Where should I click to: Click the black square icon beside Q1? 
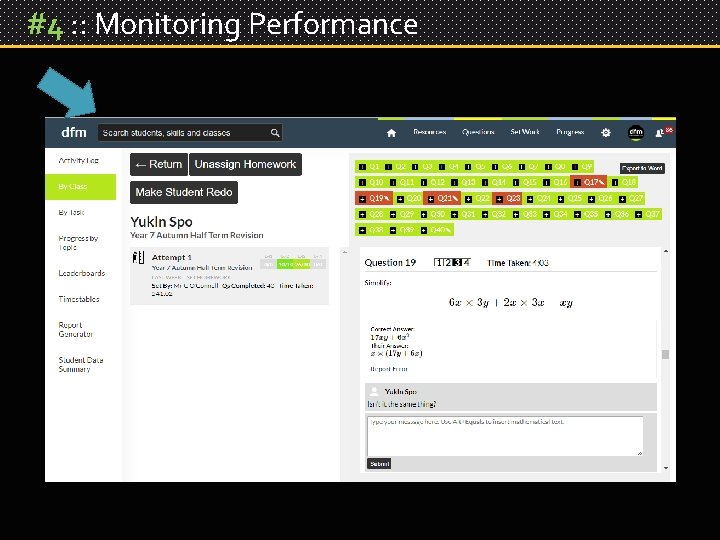tap(362, 167)
